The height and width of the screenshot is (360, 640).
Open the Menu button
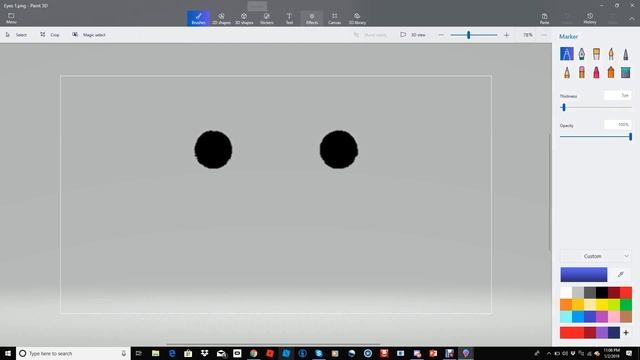(11, 18)
